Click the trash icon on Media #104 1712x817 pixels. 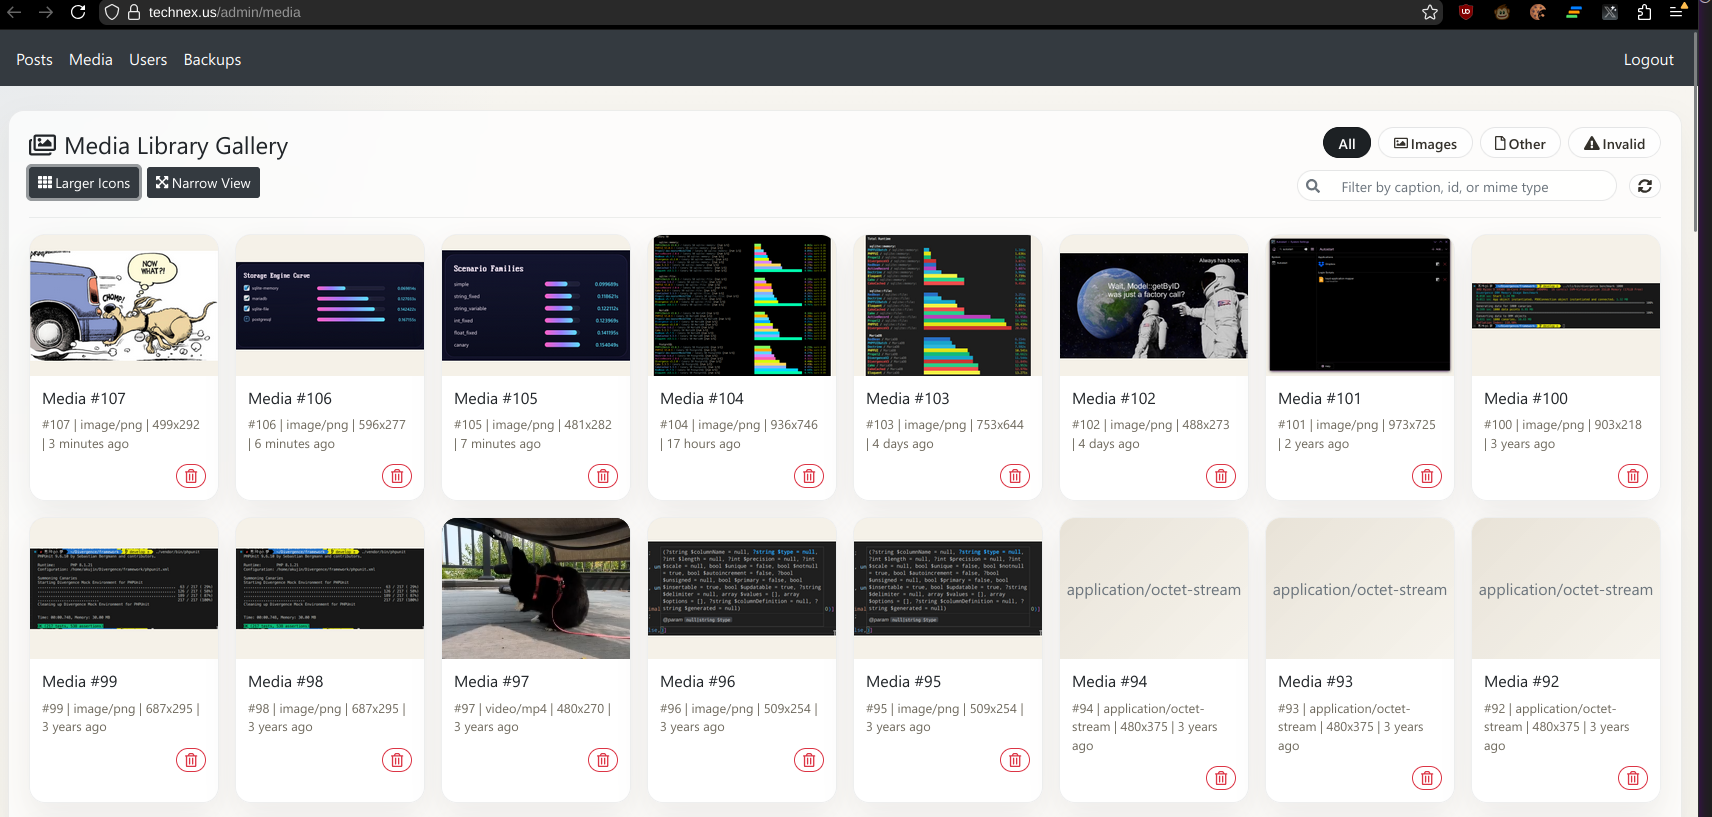click(x=809, y=476)
